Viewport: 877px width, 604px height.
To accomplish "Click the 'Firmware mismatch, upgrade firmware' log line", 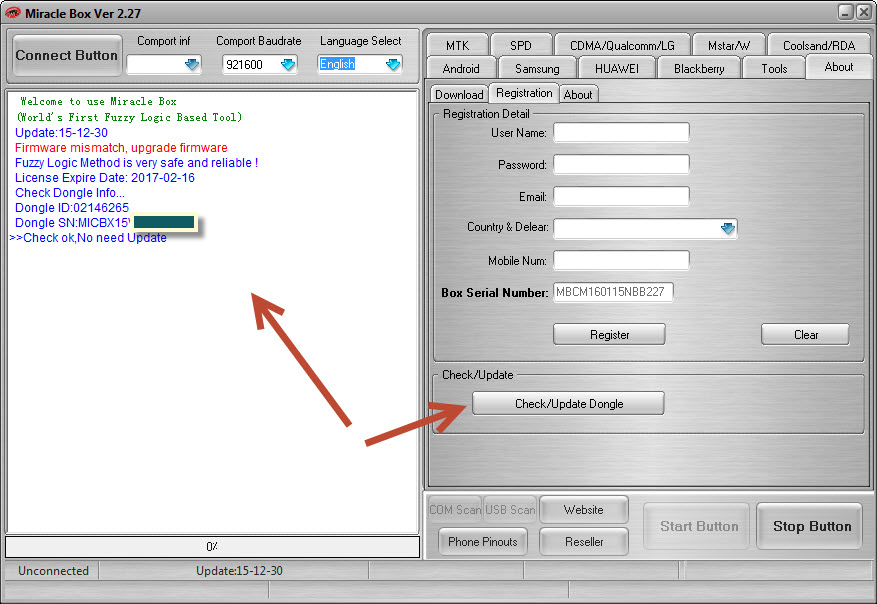I will [x=121, y=148].
